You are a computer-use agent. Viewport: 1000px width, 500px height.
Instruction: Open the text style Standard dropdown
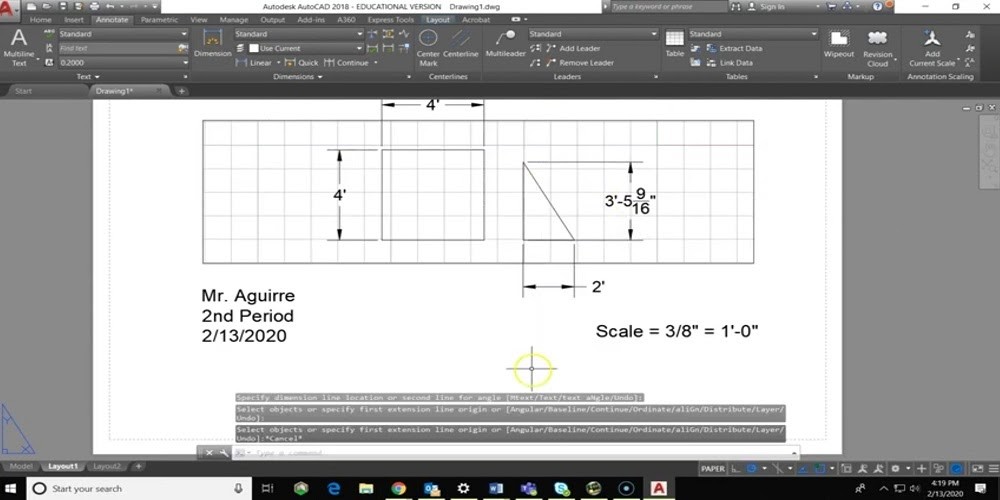122,34
